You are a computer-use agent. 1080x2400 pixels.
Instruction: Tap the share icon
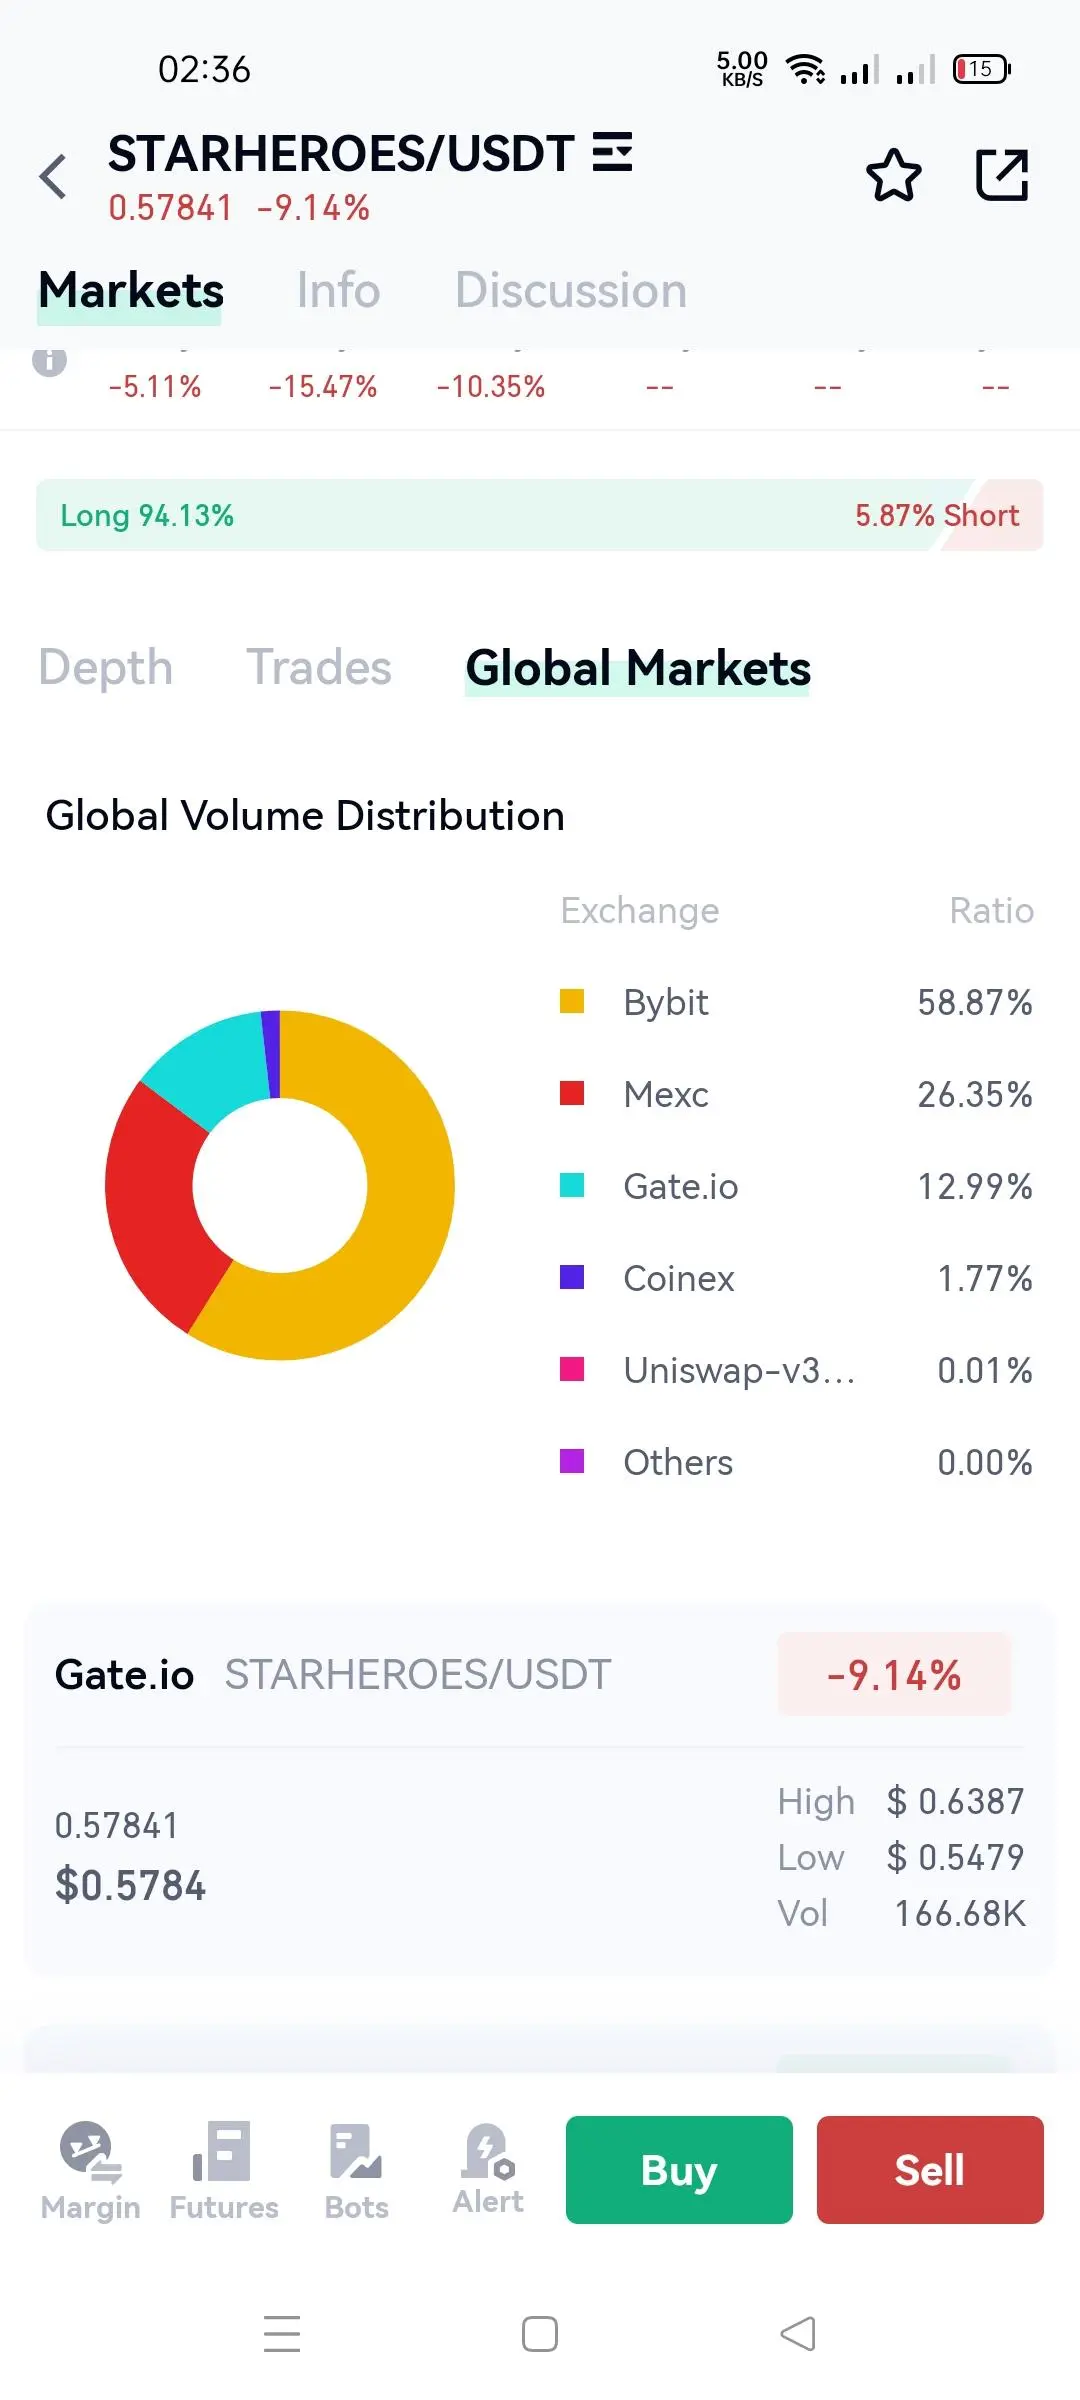[x=1001, y=176]
